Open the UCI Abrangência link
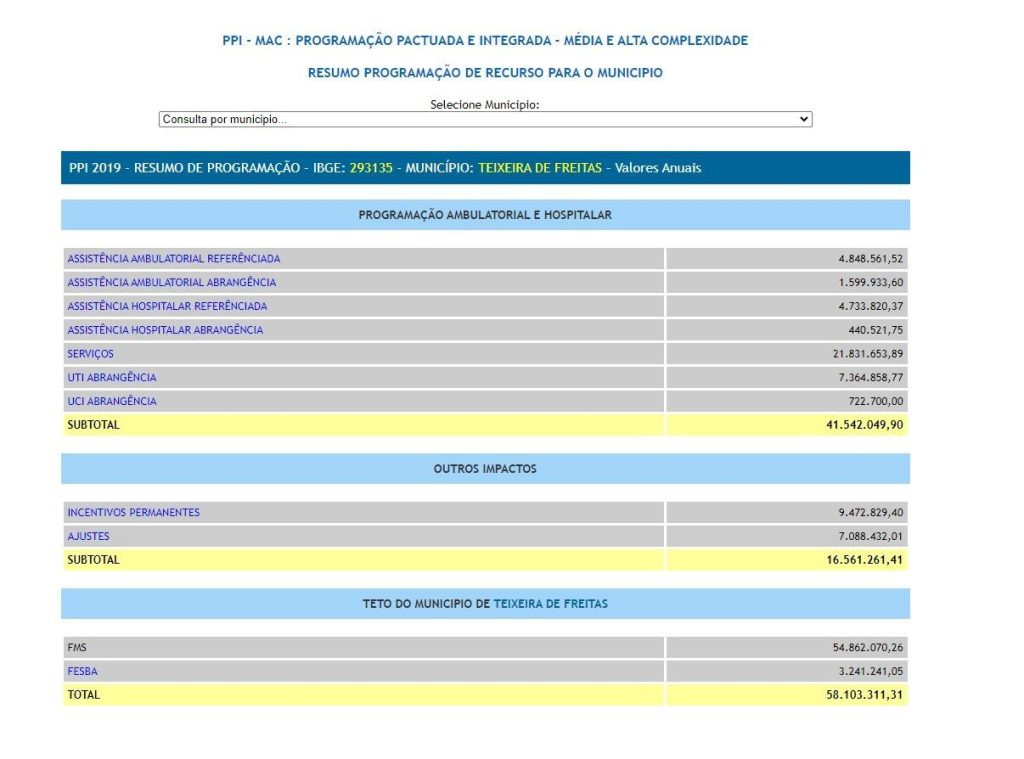Viewport: 1024px width, 759px height. [x=111, y=401]
